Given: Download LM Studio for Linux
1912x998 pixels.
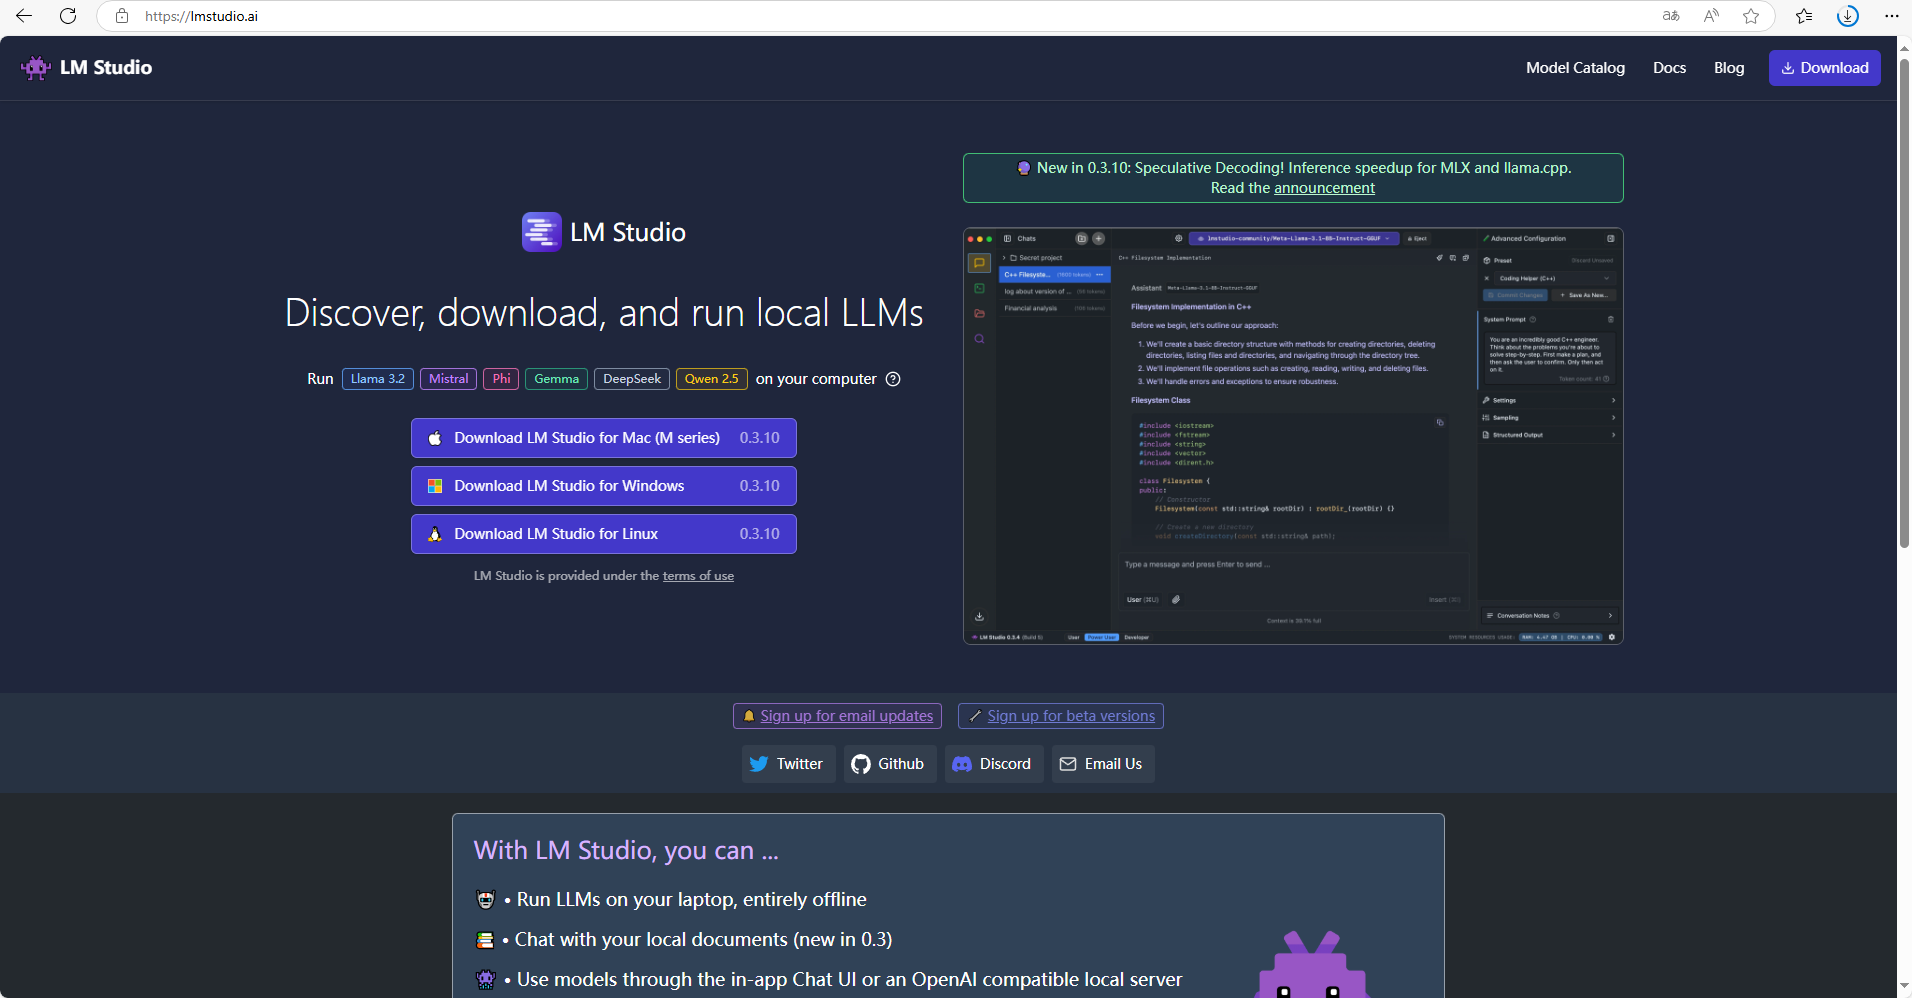Looking at the screenshot, I should point(603,534).
